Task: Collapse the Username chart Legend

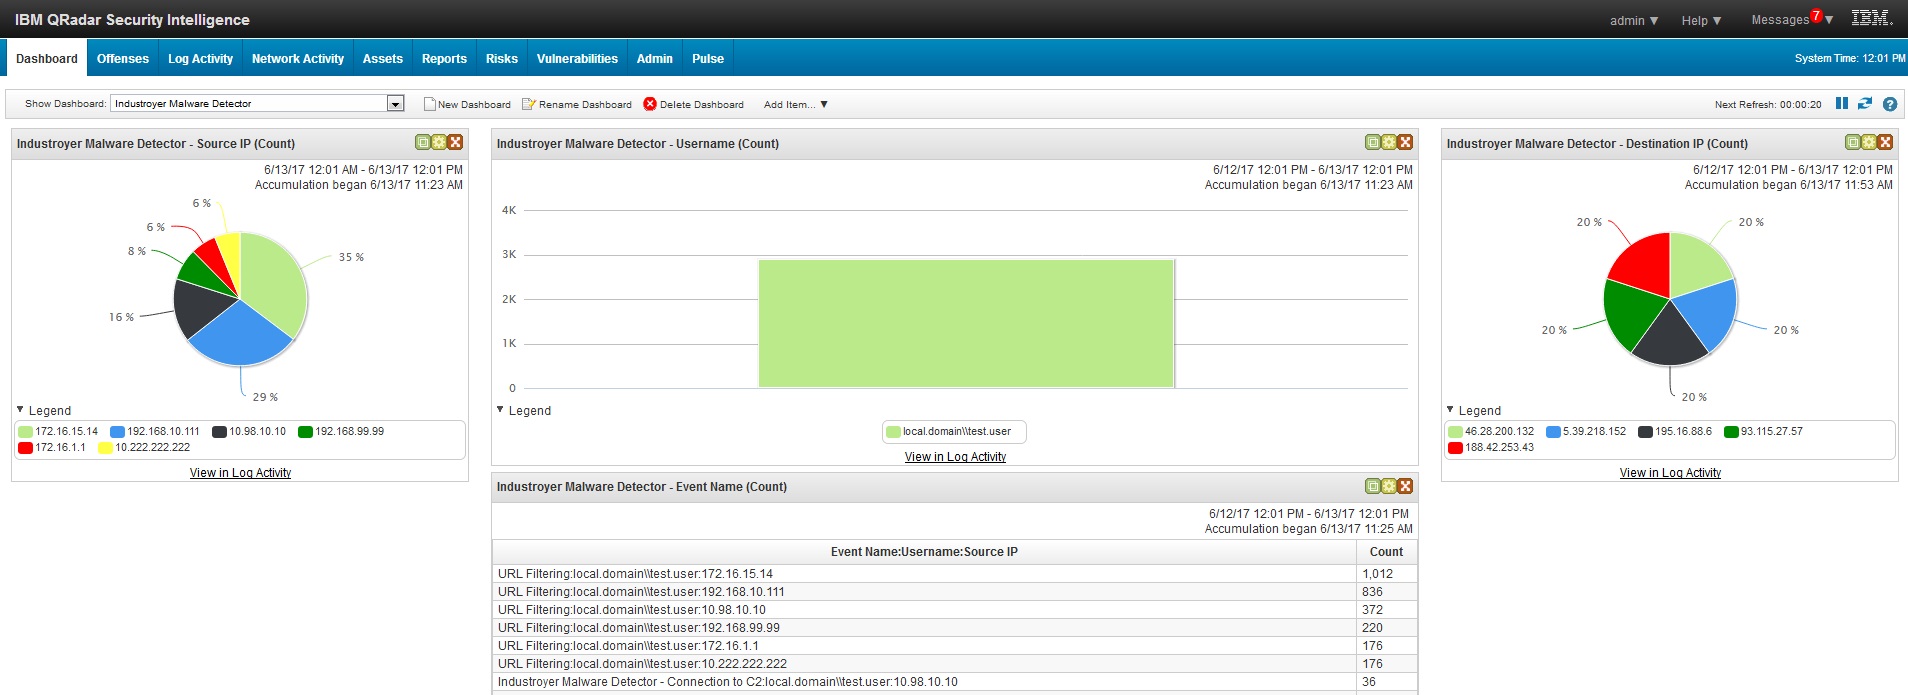Action: [x=501, y=410]
